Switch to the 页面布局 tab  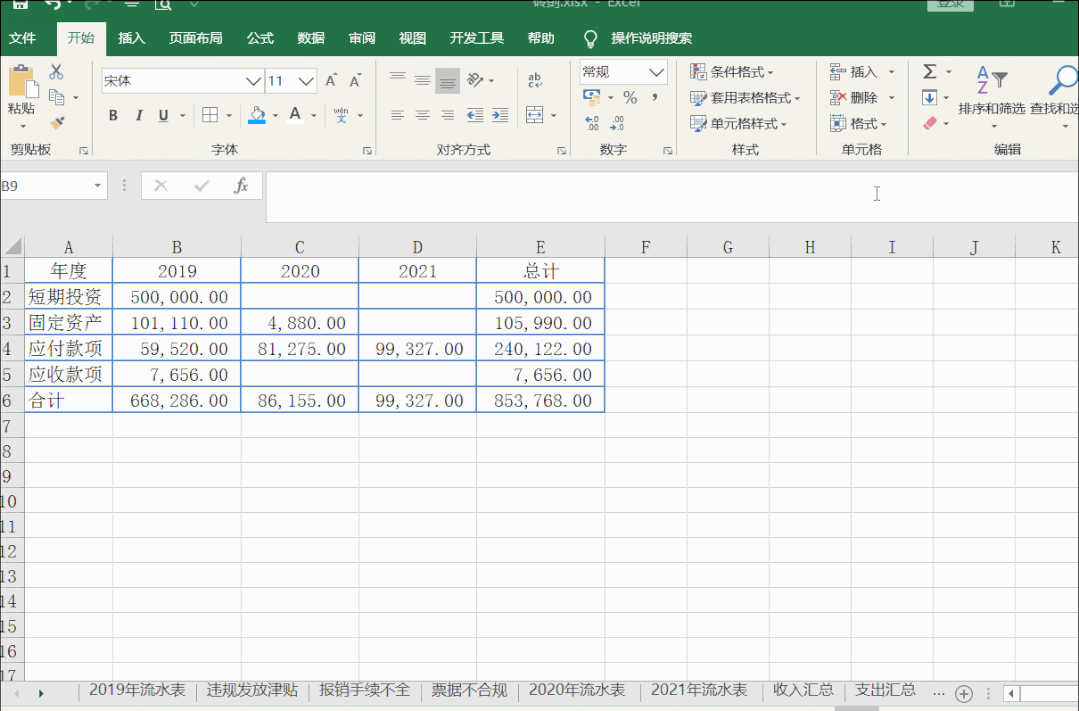(x=195, y=38)
